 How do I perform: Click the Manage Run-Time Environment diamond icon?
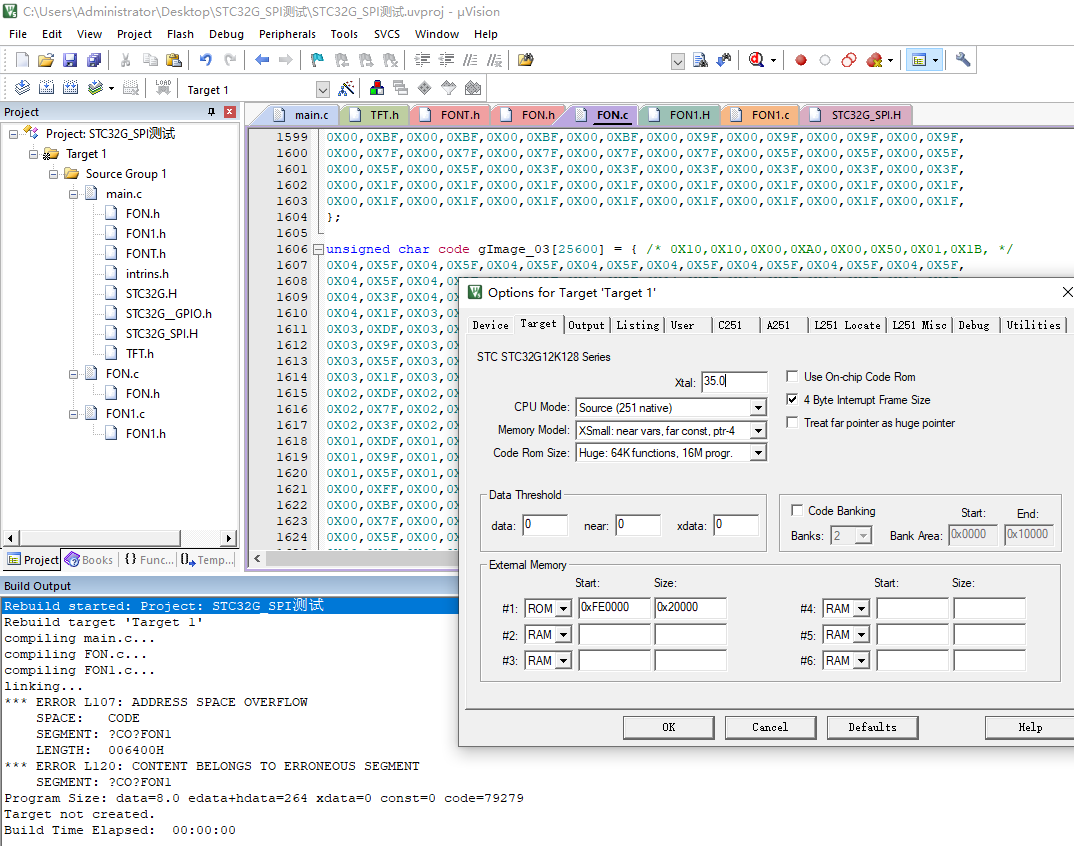point(425,88)
